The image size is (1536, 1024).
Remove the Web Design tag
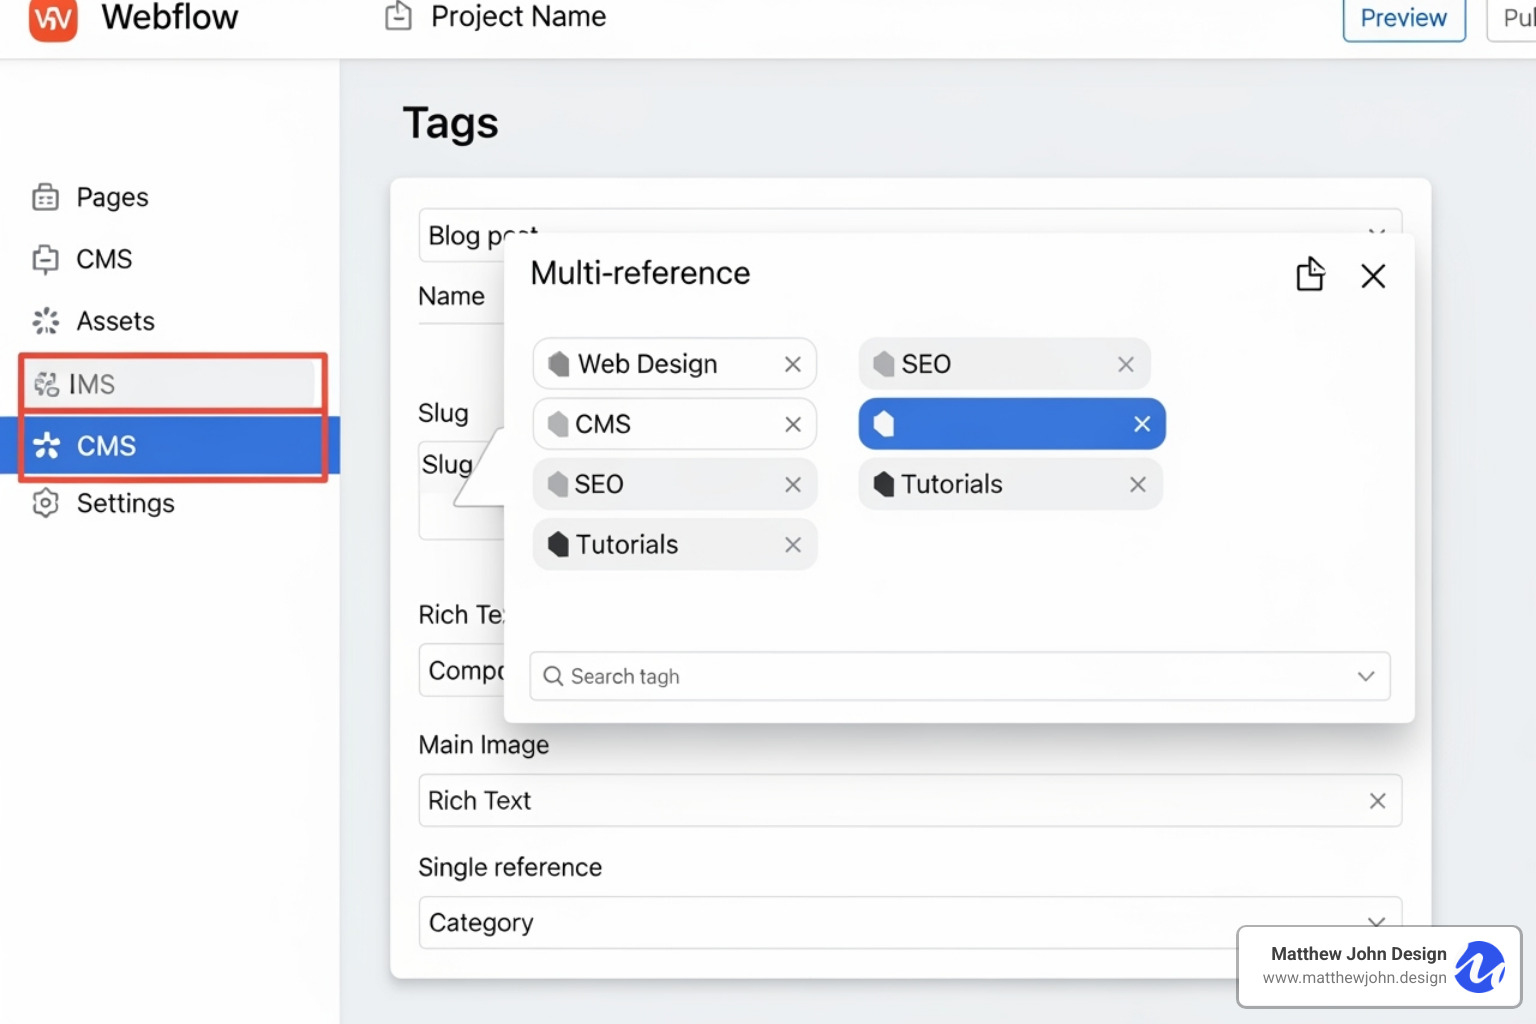tap(793, 364)
